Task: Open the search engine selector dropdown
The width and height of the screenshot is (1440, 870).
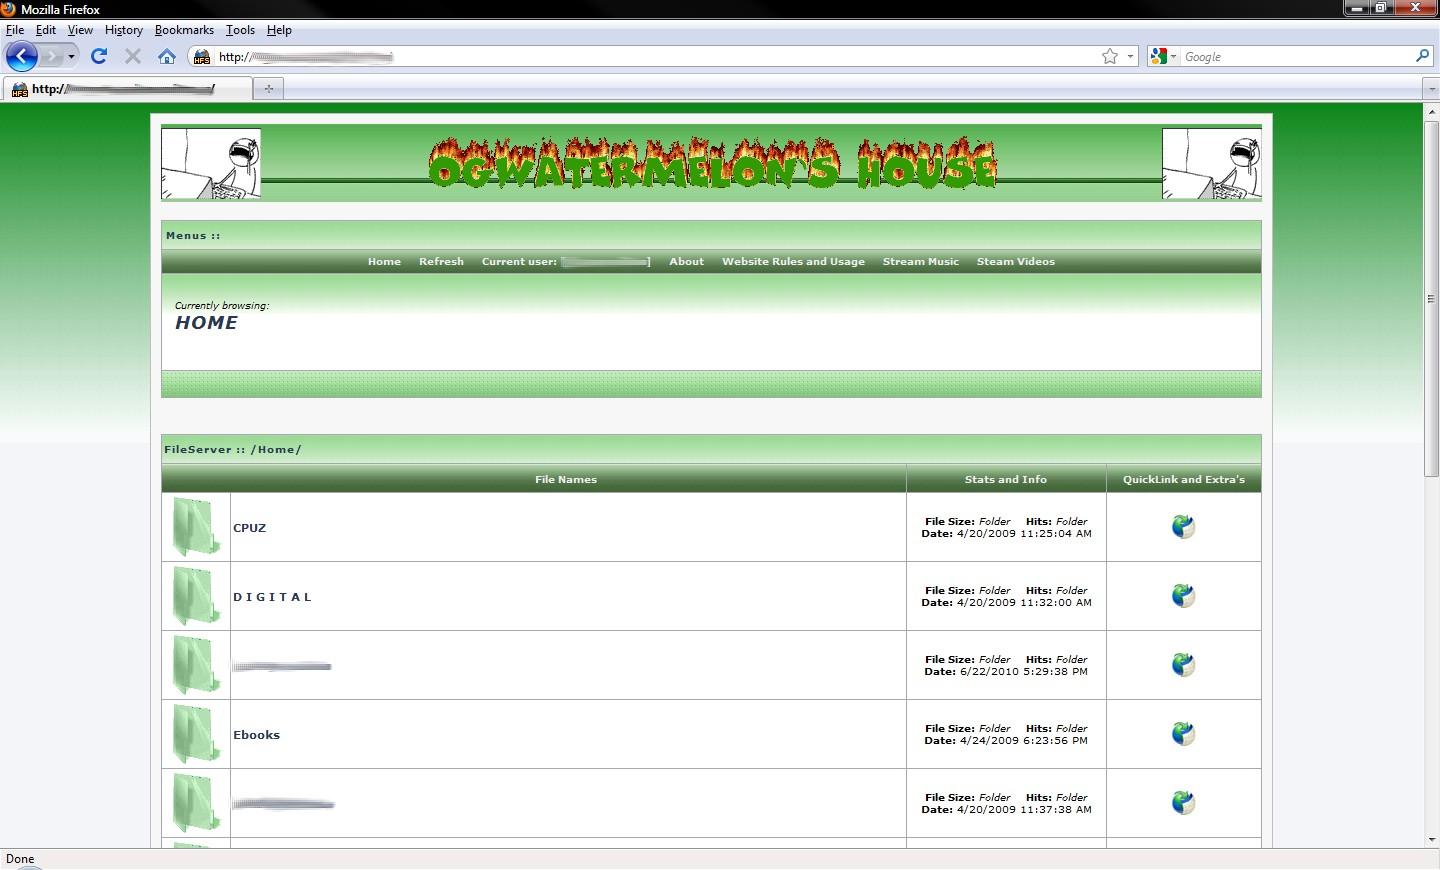Action: [1173, 56]
